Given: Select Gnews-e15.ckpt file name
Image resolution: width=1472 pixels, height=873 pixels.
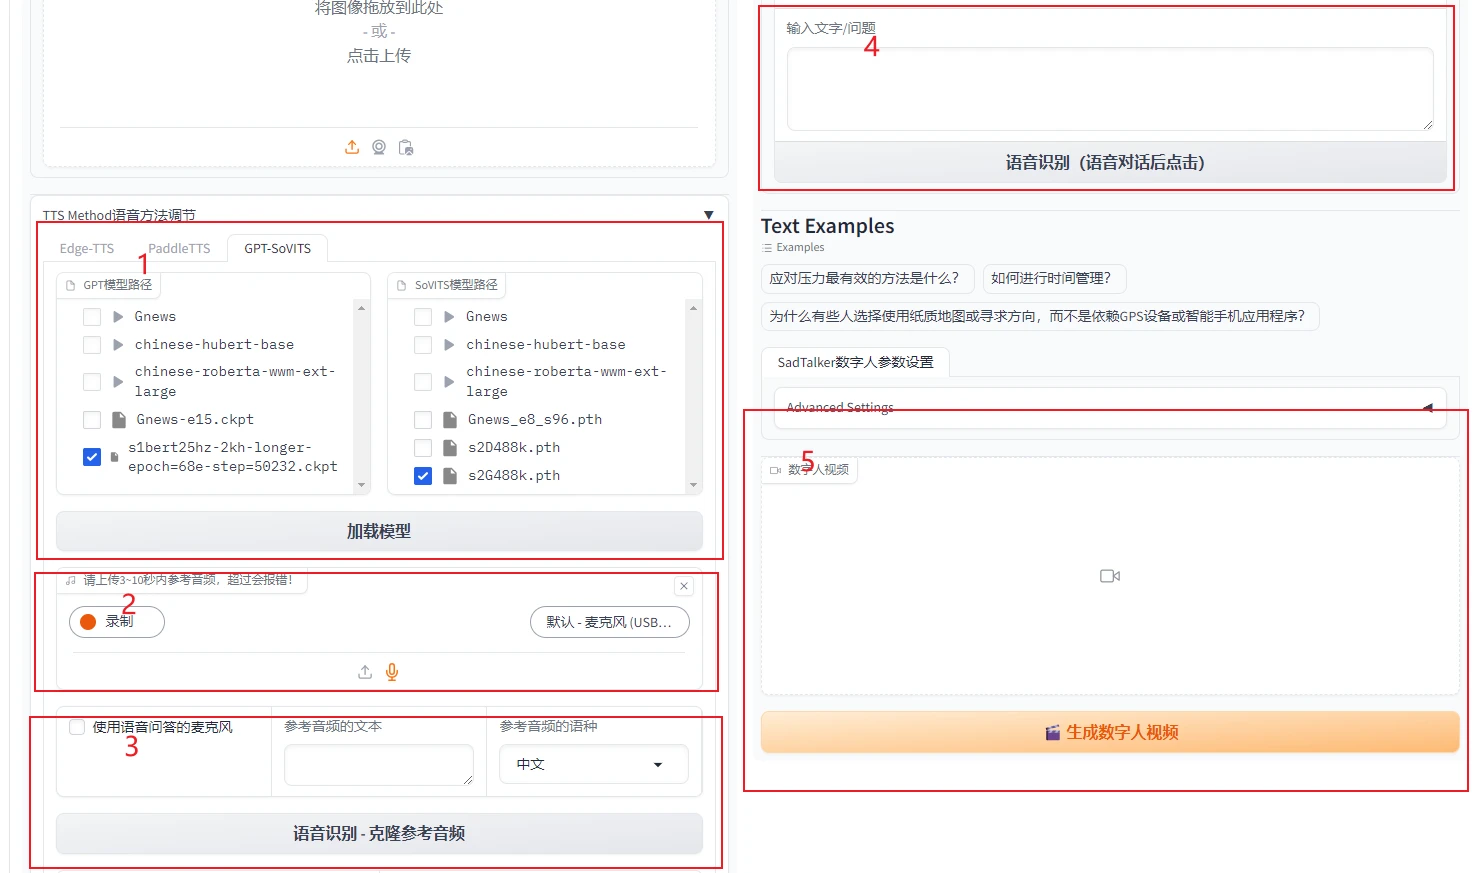Looking at the screenshot, I should click(x=195, y=420).
